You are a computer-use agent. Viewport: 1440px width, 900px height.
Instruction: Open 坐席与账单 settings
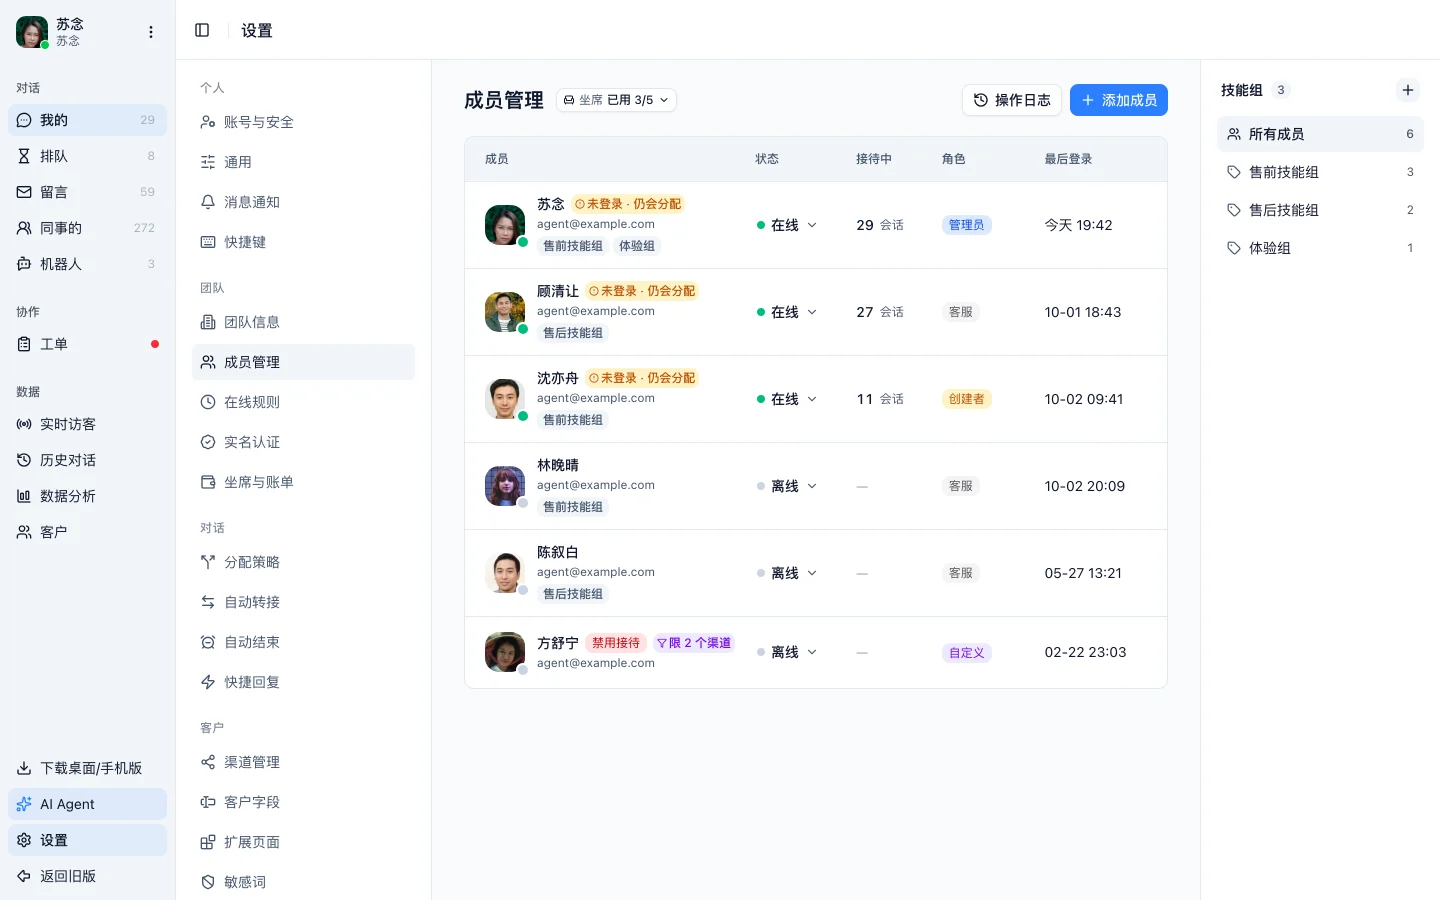(303, 482)
